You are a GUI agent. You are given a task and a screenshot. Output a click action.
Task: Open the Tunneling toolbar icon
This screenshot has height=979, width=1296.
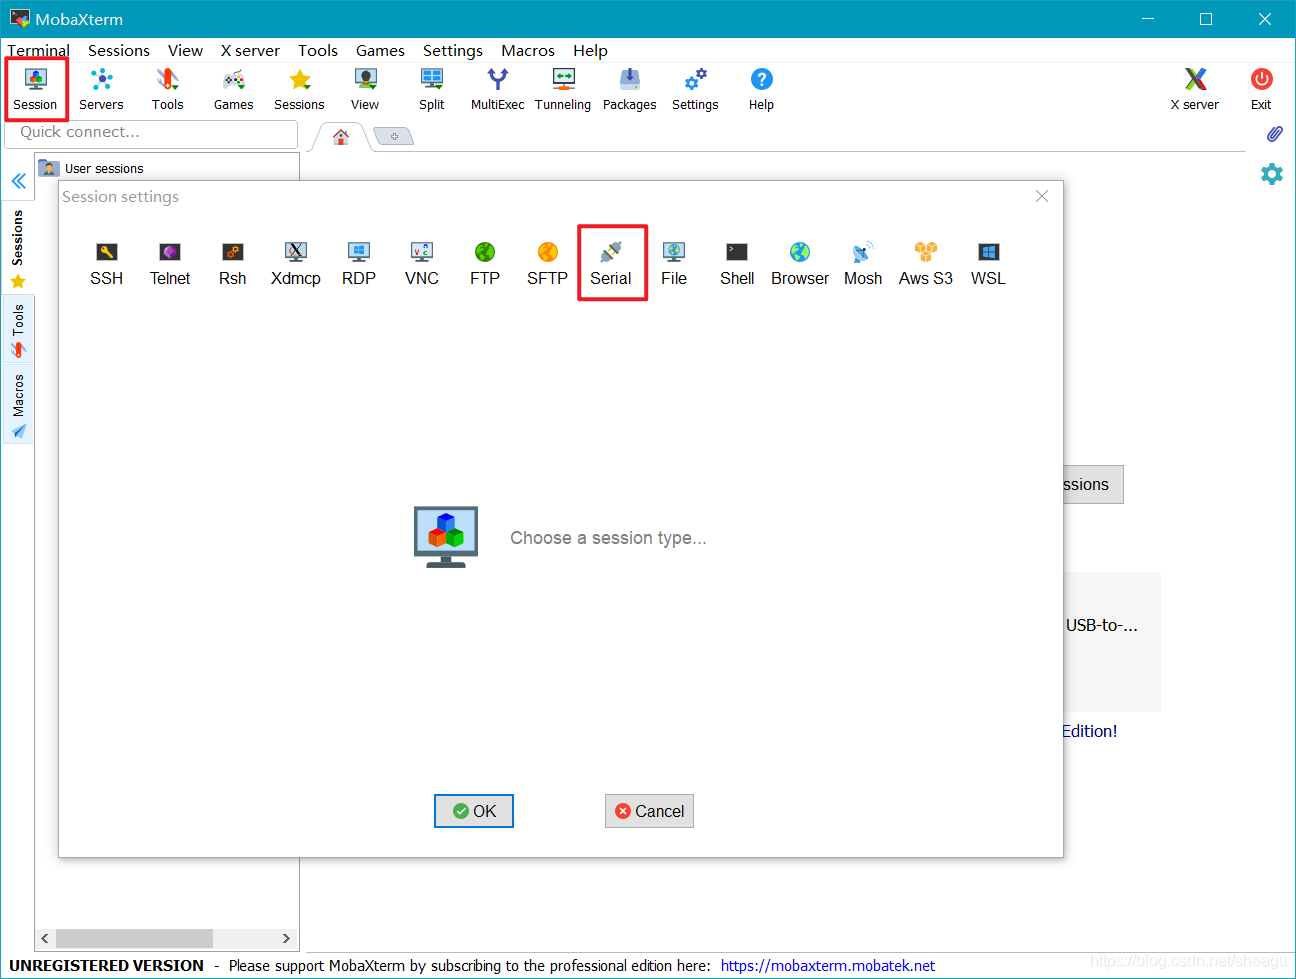[563, 89]
